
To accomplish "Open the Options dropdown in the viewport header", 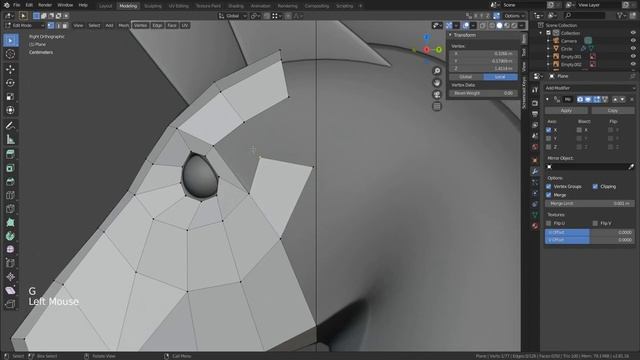I will 514,16.
